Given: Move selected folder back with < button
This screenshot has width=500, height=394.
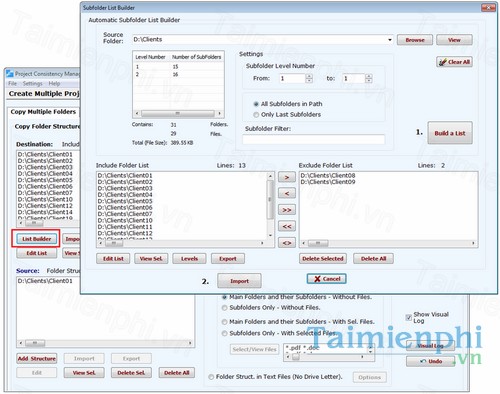Looking at the screenshot, I should 287,193.
